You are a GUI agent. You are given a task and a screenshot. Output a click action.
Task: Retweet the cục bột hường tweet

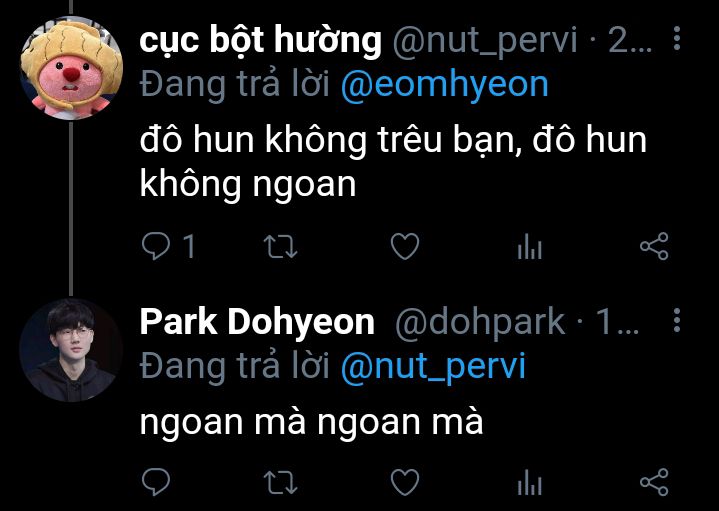click(281, 246)
